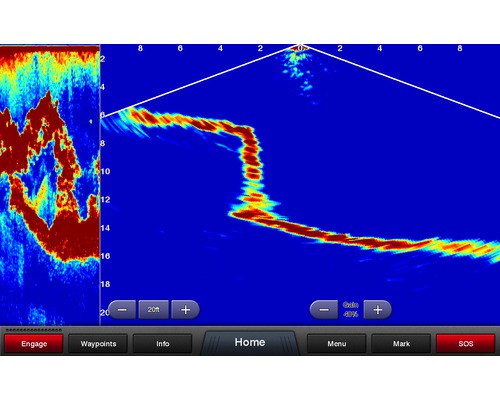The image size is (500, 400).
Task: Open the Menu
Action: point(336,343)
